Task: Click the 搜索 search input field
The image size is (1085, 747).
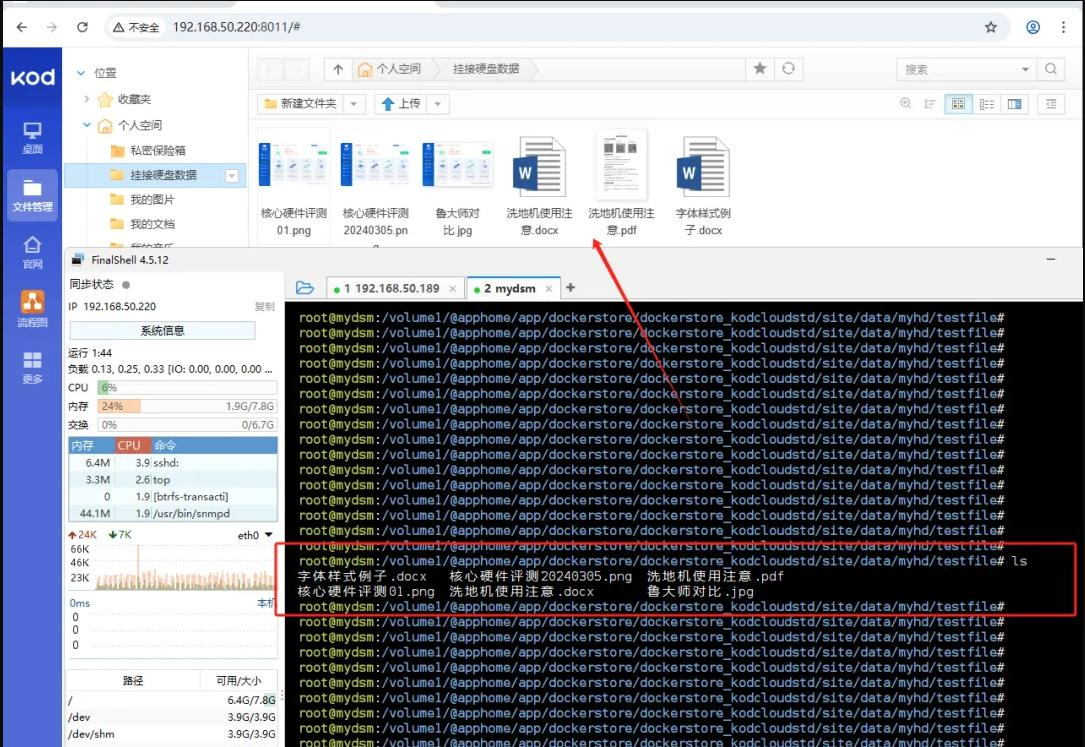Action: (960, 69)
